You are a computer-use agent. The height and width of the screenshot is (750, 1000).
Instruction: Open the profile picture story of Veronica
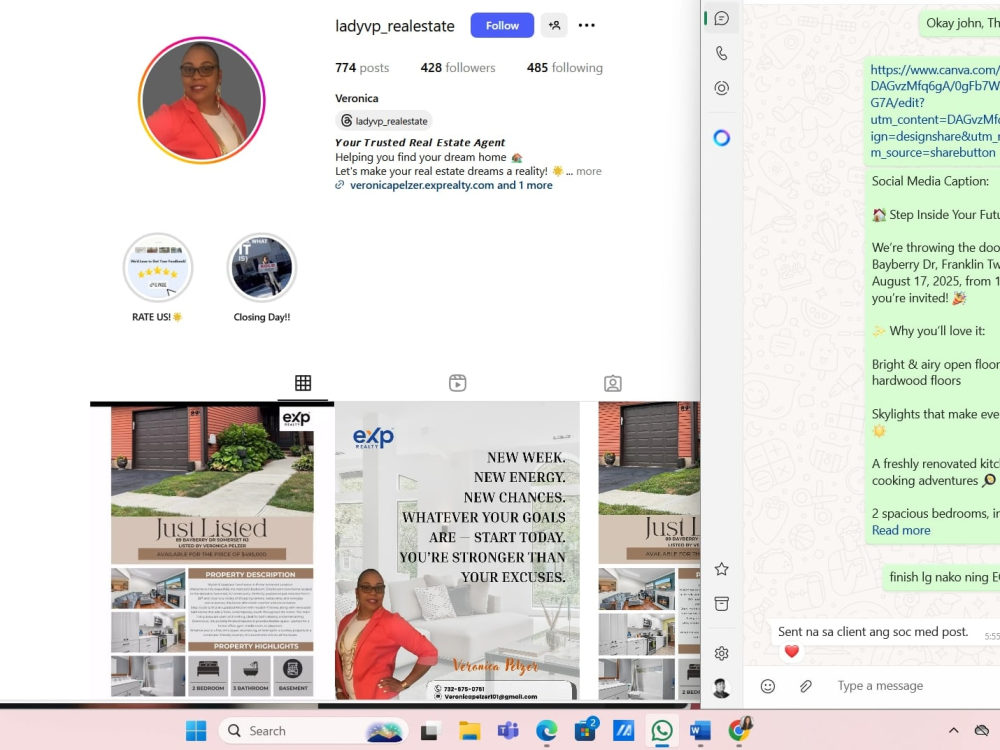[x=201, y=100]
